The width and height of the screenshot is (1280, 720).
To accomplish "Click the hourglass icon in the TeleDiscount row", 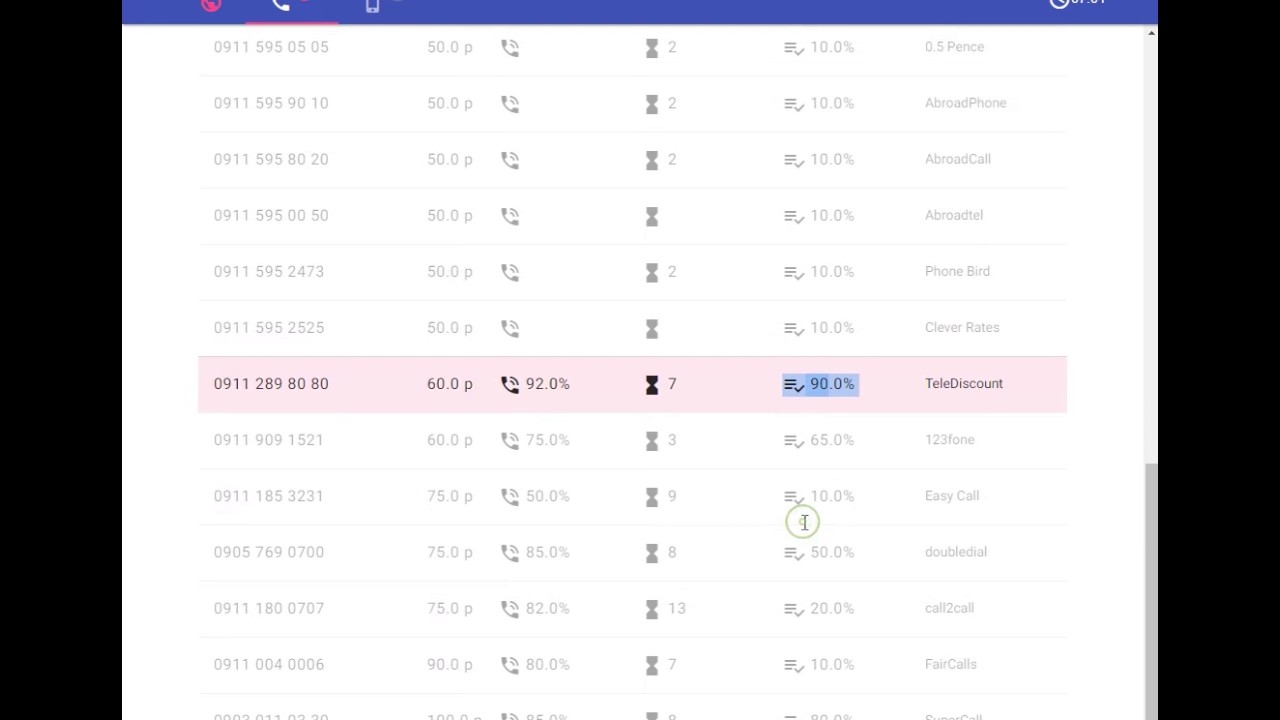I will click(652, 384).
